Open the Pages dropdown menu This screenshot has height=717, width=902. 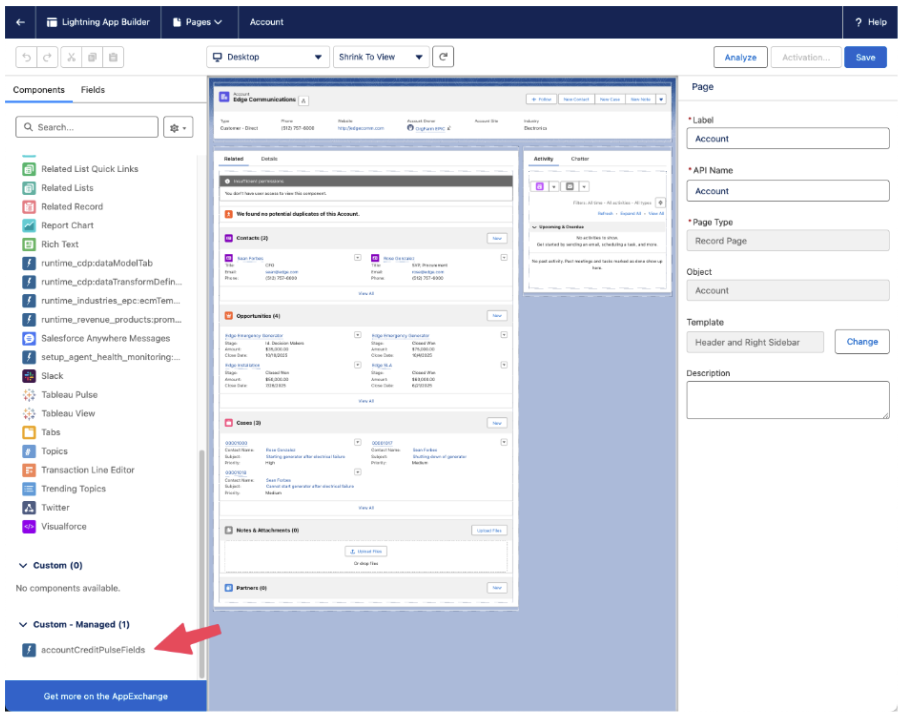click(x=198, y=22)
